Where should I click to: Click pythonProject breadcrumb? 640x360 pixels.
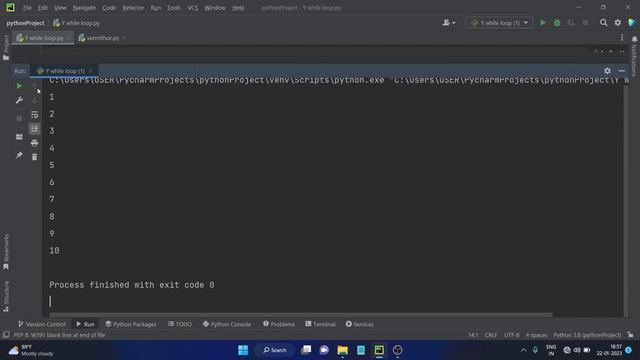click(x=25, y=23)
